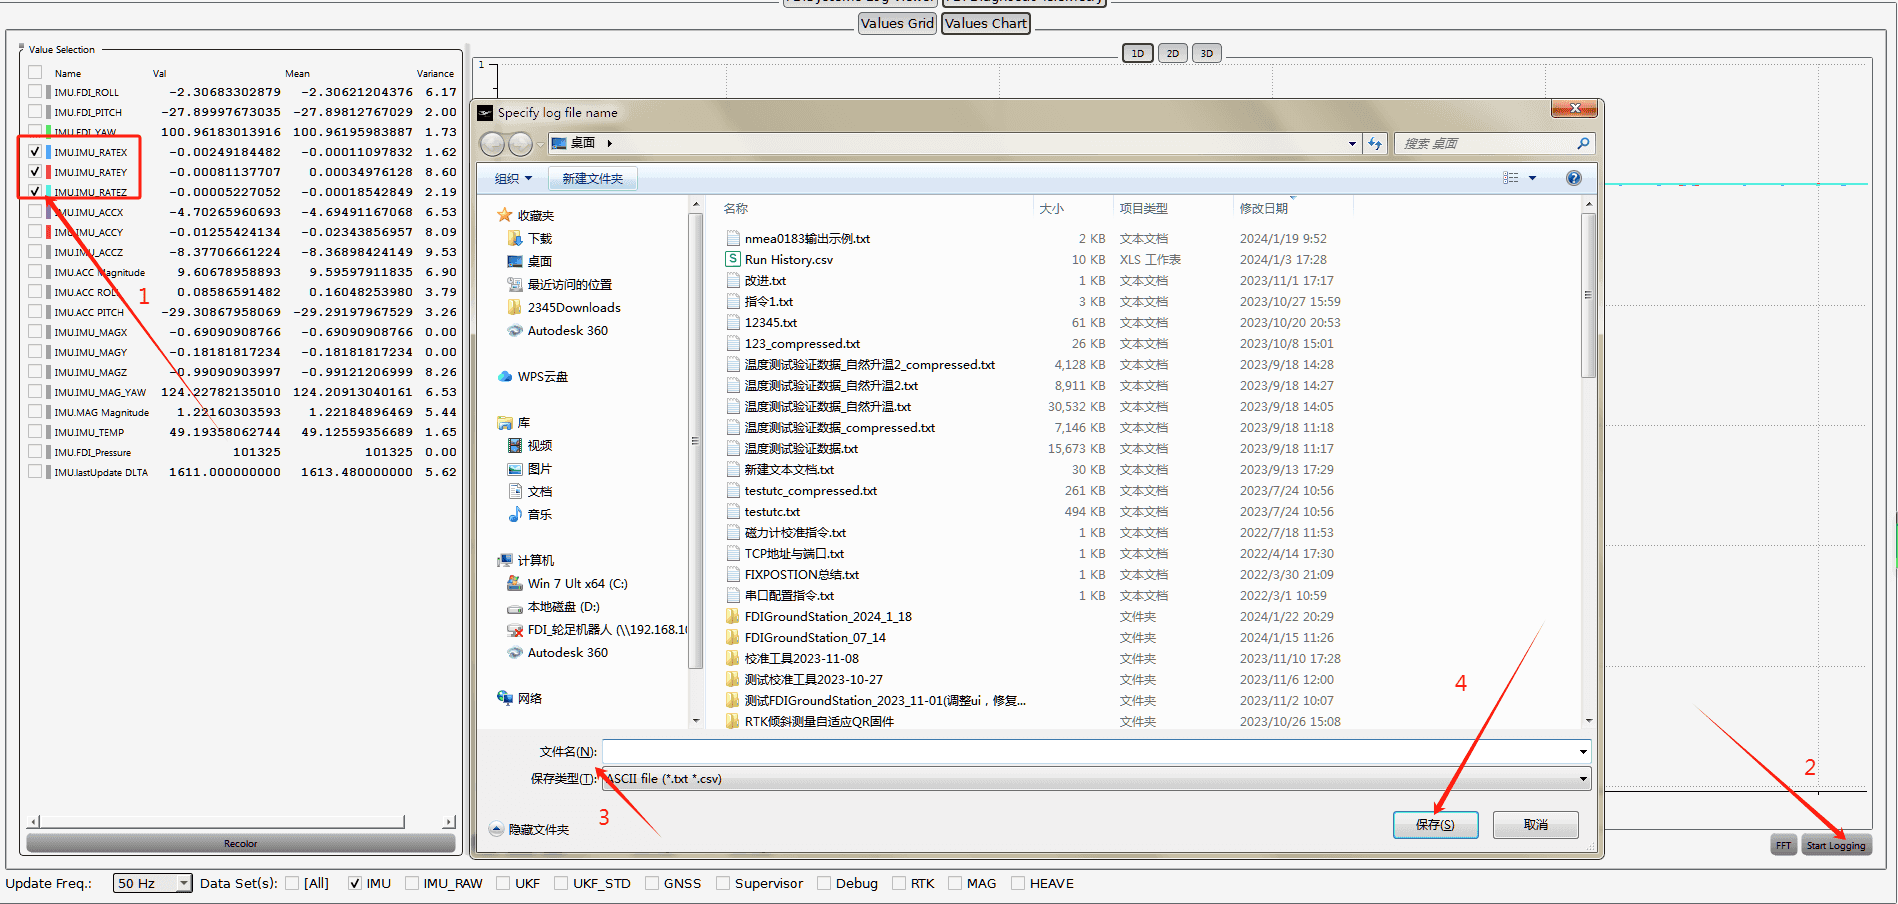1898x904 pixels.
Task: Open the 保存类型 file type dropdown
Action: click(x=1096, y=779)
